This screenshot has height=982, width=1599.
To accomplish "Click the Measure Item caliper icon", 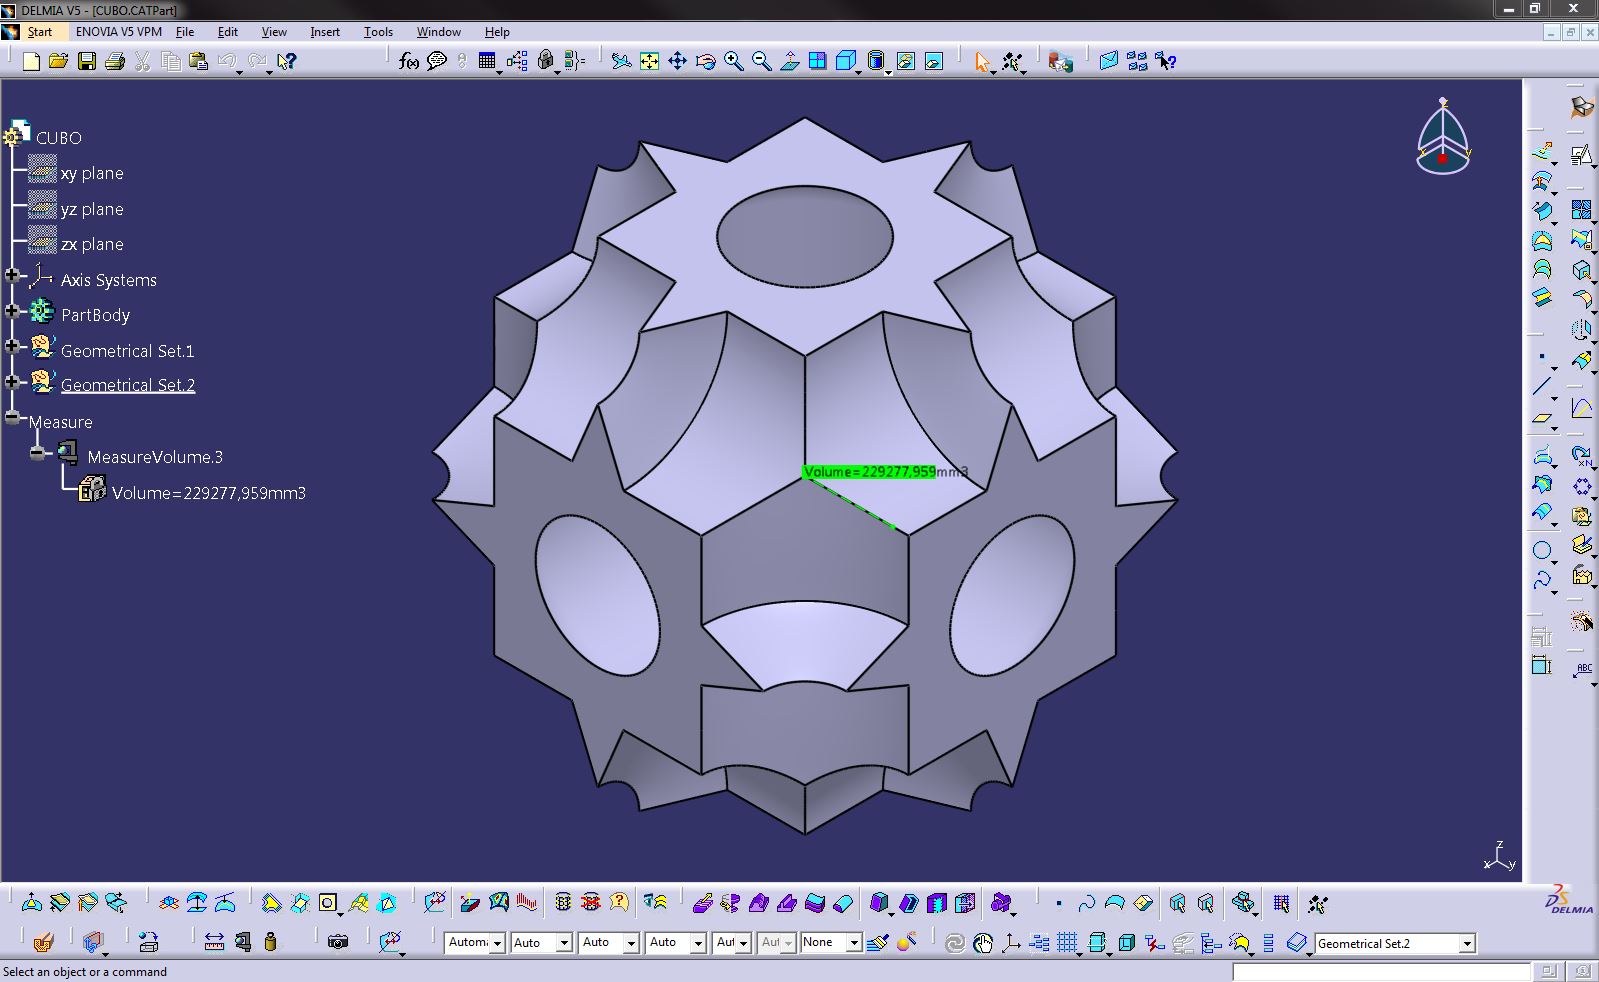I will coord(243,942).
